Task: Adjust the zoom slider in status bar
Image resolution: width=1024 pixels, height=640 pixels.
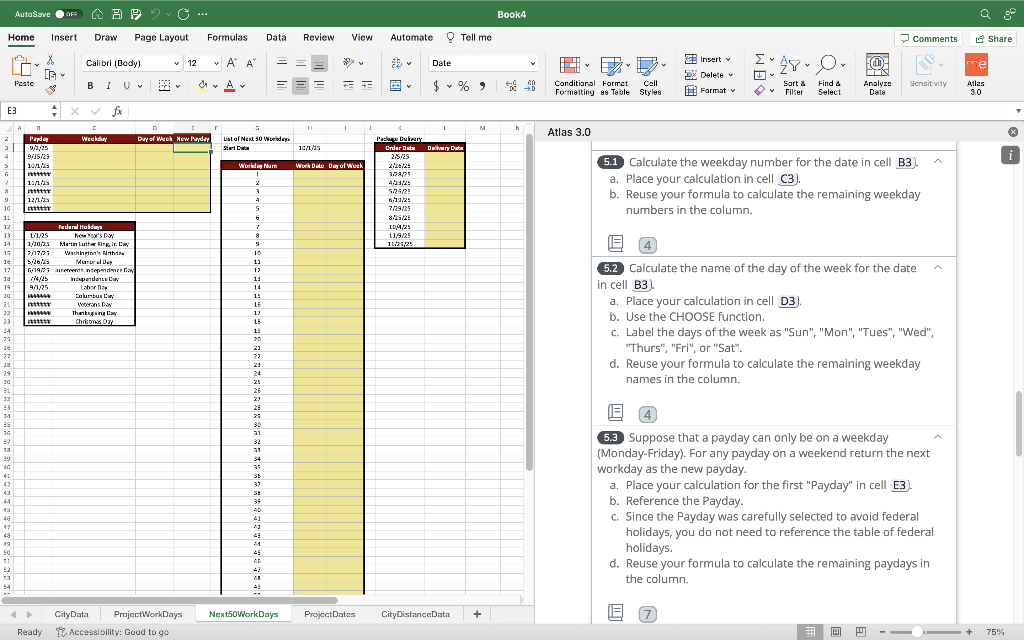Action: [918, 632]
